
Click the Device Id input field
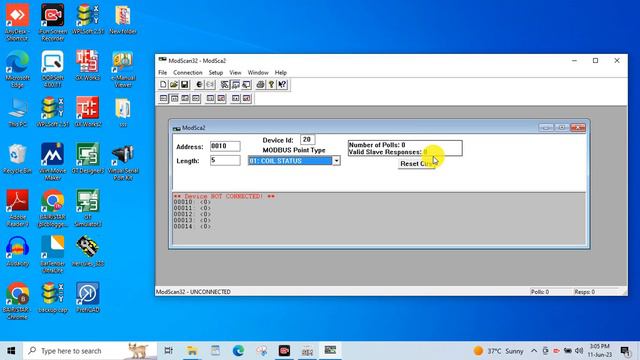coord(307,140)
